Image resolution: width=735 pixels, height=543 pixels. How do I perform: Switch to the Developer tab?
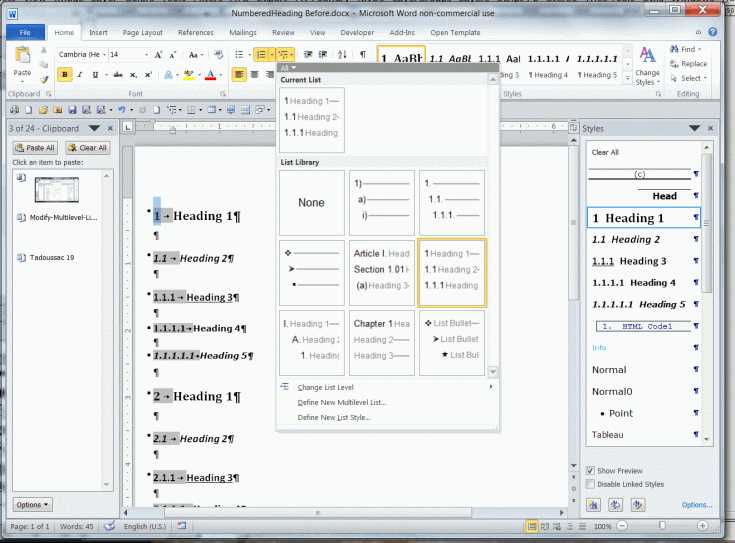coord(357,32)
